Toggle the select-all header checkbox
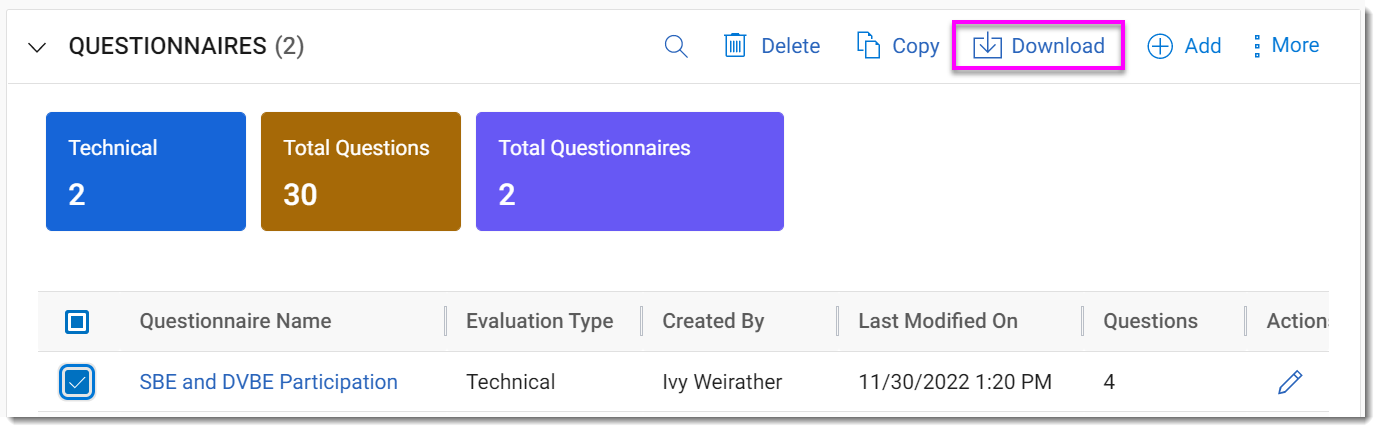Viewport: 1380px width, 432px height. 78,322
